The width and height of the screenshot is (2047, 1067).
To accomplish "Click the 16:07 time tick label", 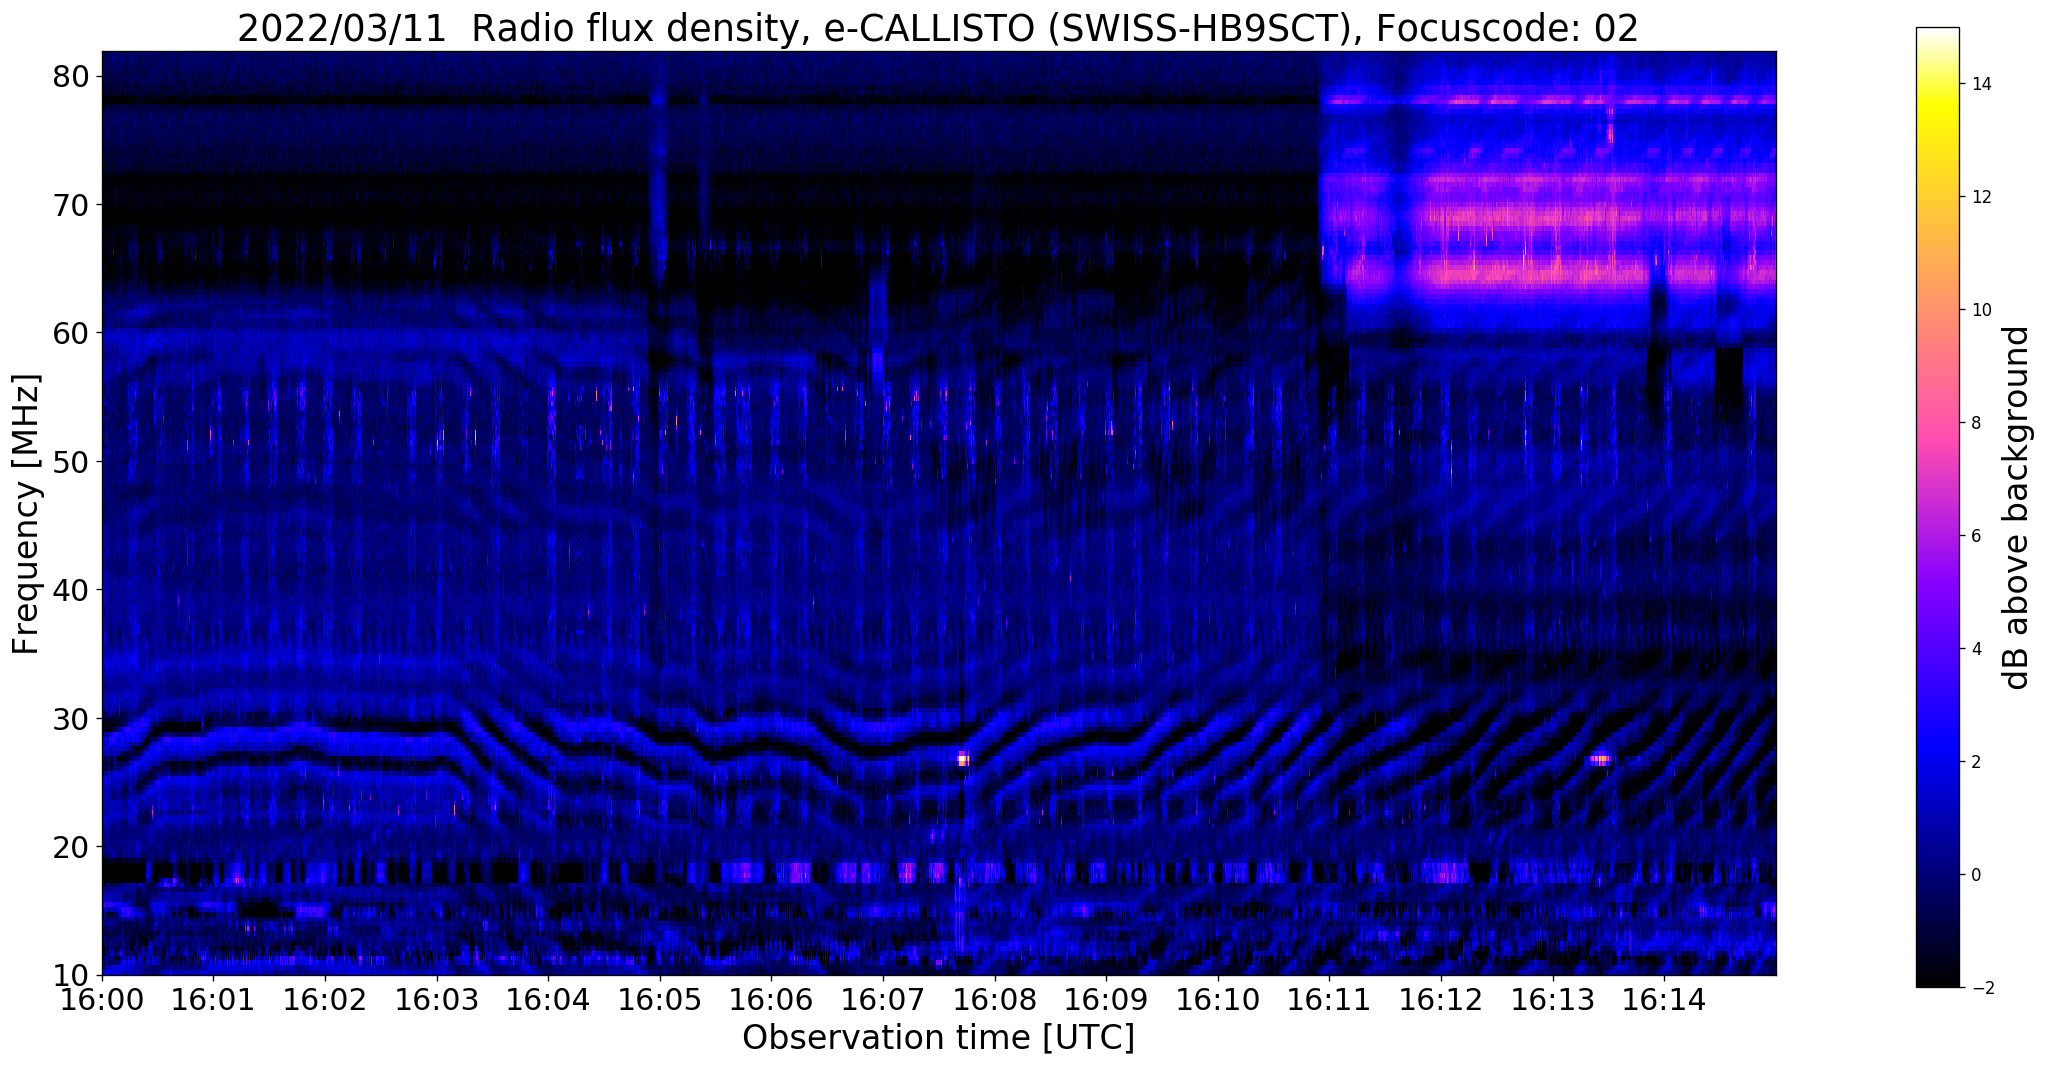I will coord(883,999).
